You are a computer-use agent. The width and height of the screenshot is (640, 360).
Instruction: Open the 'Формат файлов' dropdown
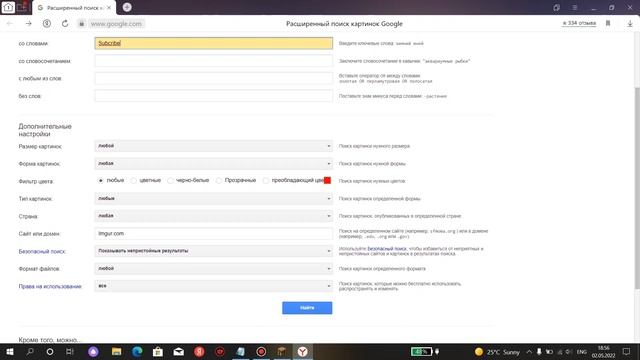click(213, 269)
